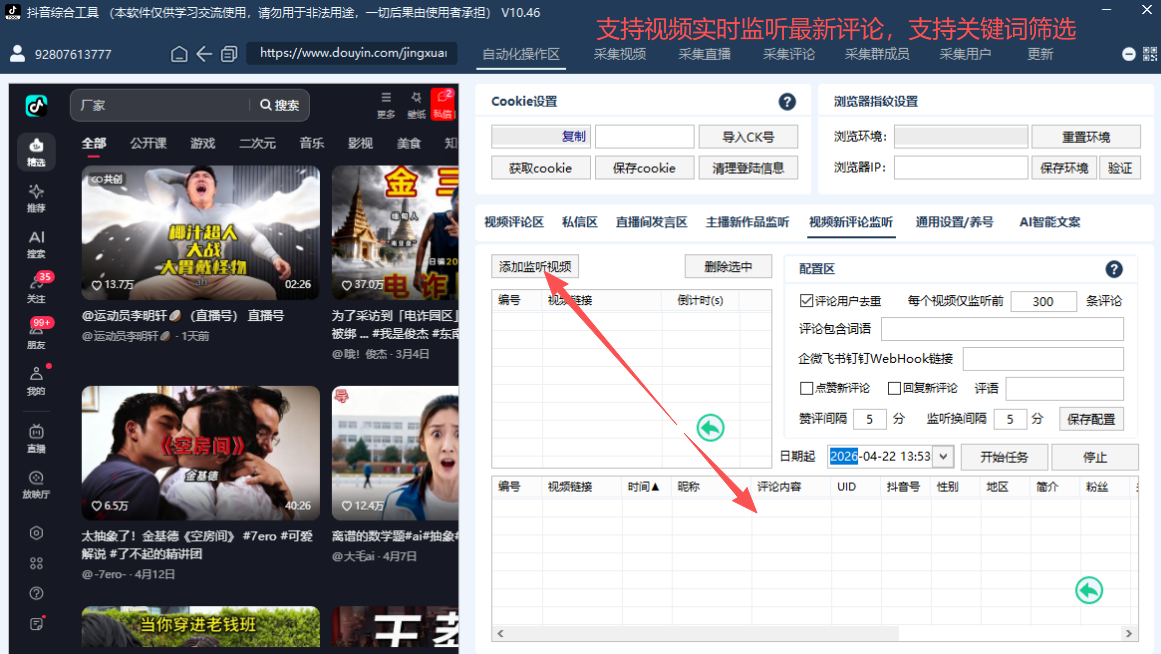Click the 更多 menu icon in the Douyin header
Viewport: 1161px width, 654px height.
tap(386, 105)
